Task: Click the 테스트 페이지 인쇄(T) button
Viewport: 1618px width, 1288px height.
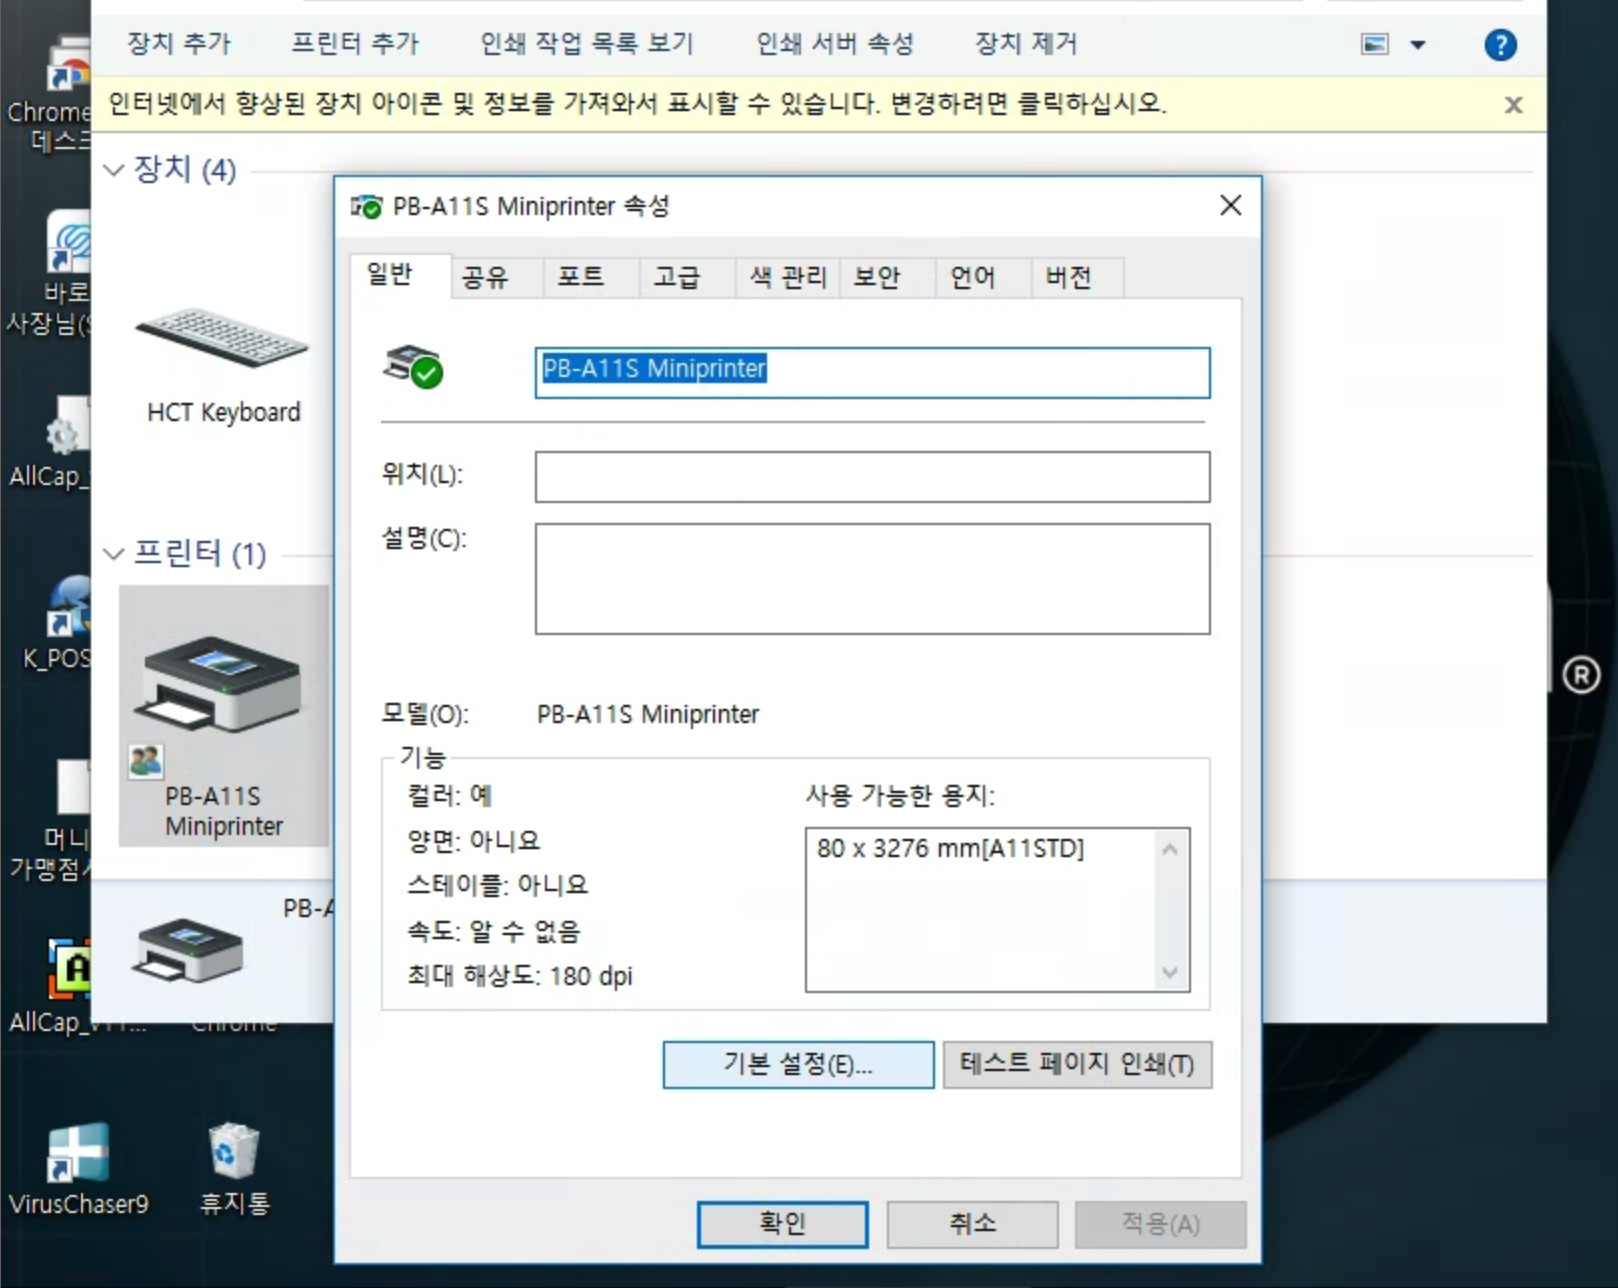Action: pos(1077,1064)
